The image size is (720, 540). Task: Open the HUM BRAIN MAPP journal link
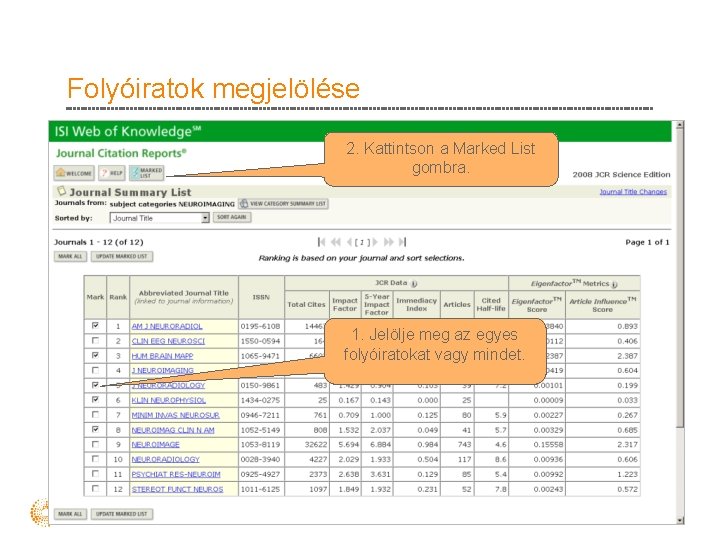point(162,356)
